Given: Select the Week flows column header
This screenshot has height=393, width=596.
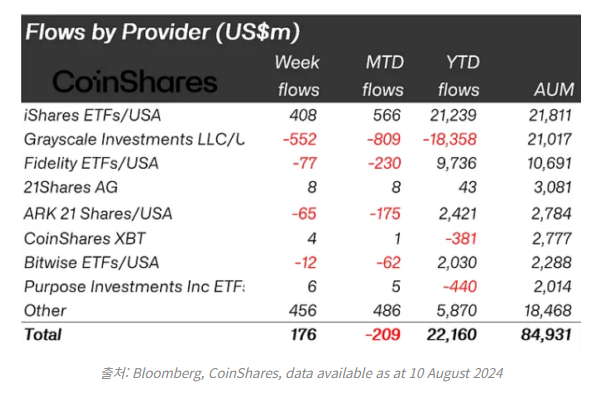Looking at the screenshot, I should pyautogui.click(x=297, y=76).
